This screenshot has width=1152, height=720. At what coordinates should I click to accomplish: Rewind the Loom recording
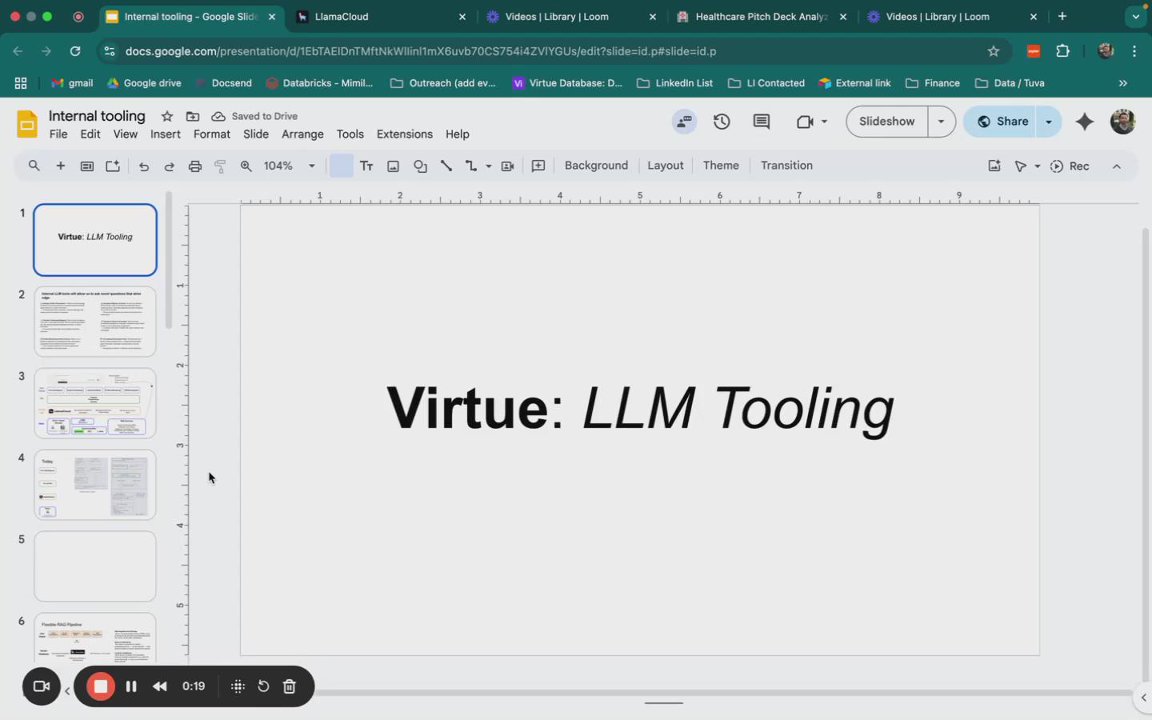click(x=159, y=686)
